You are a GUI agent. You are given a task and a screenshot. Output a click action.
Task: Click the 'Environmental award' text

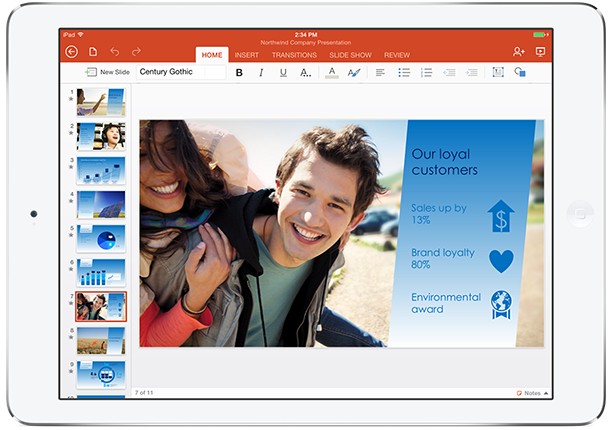[x=446, y=303]
